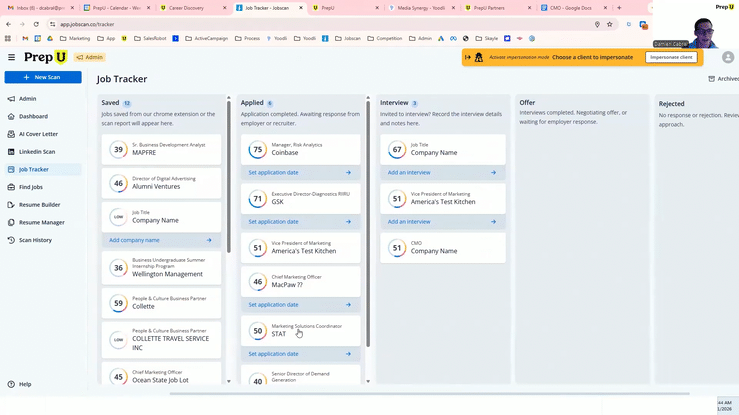Add an interview for America's Test Kitchen
The image size is (739, 415).
(x=409, y=222)
